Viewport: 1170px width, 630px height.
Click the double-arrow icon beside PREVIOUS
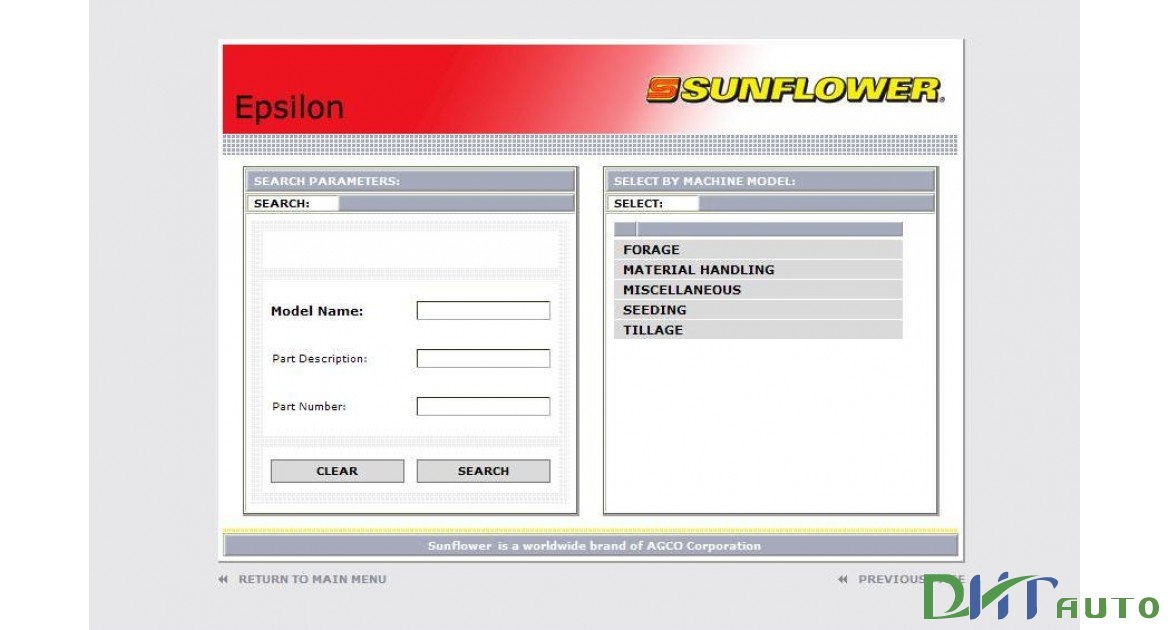[843, 579]
